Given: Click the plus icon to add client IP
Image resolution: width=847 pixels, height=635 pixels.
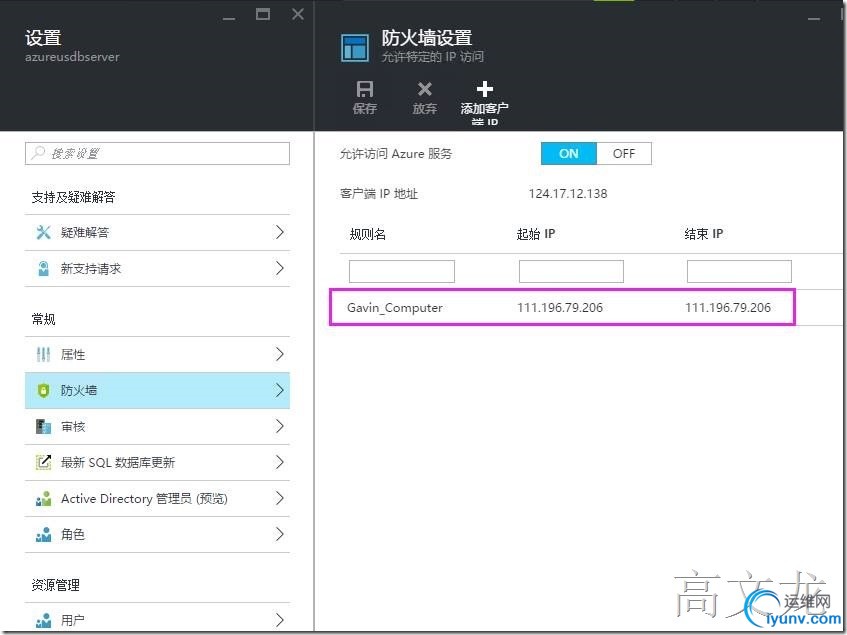Looking at the screenshot, I should pyautogui.click(x=485, y=89).
